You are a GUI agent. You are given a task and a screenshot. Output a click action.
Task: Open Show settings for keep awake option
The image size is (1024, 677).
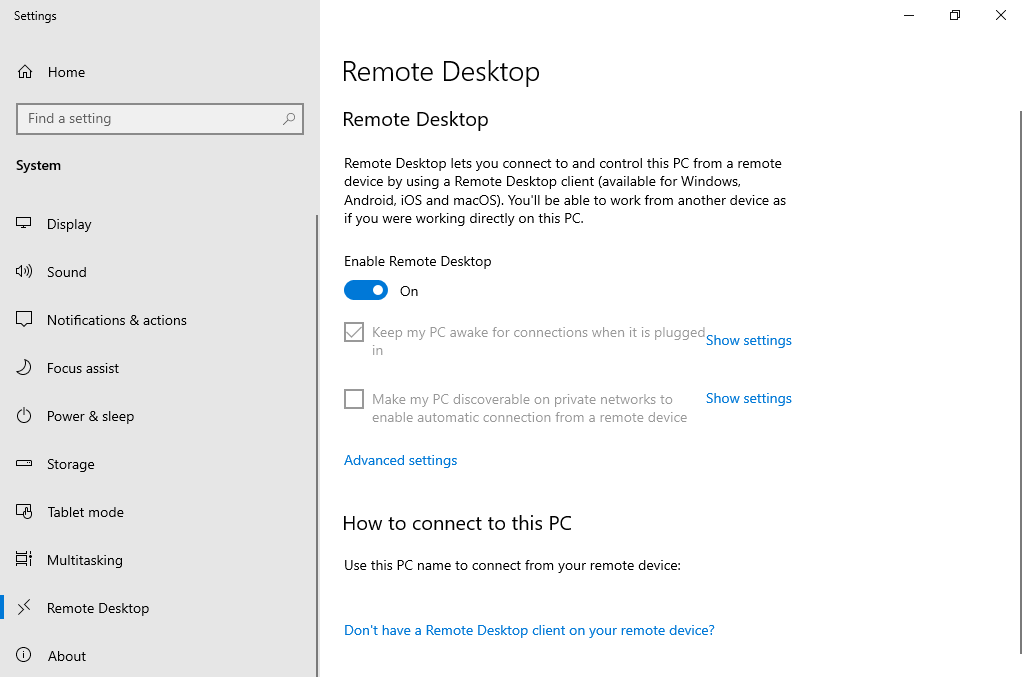[x=748, y=340]
